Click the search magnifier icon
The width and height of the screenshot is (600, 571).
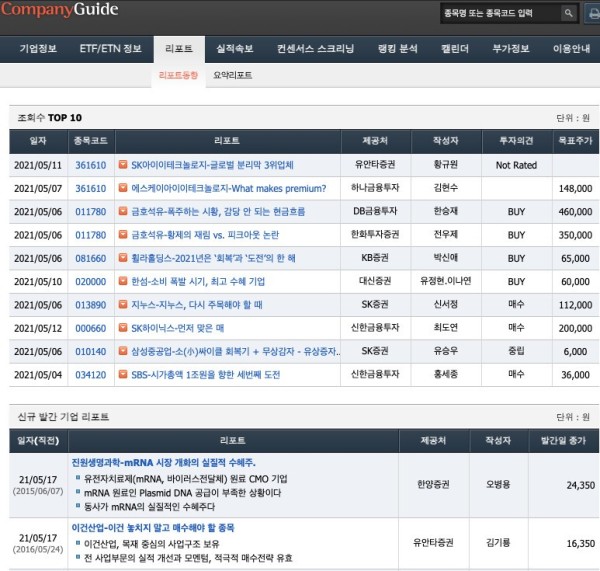coord(569,13)
